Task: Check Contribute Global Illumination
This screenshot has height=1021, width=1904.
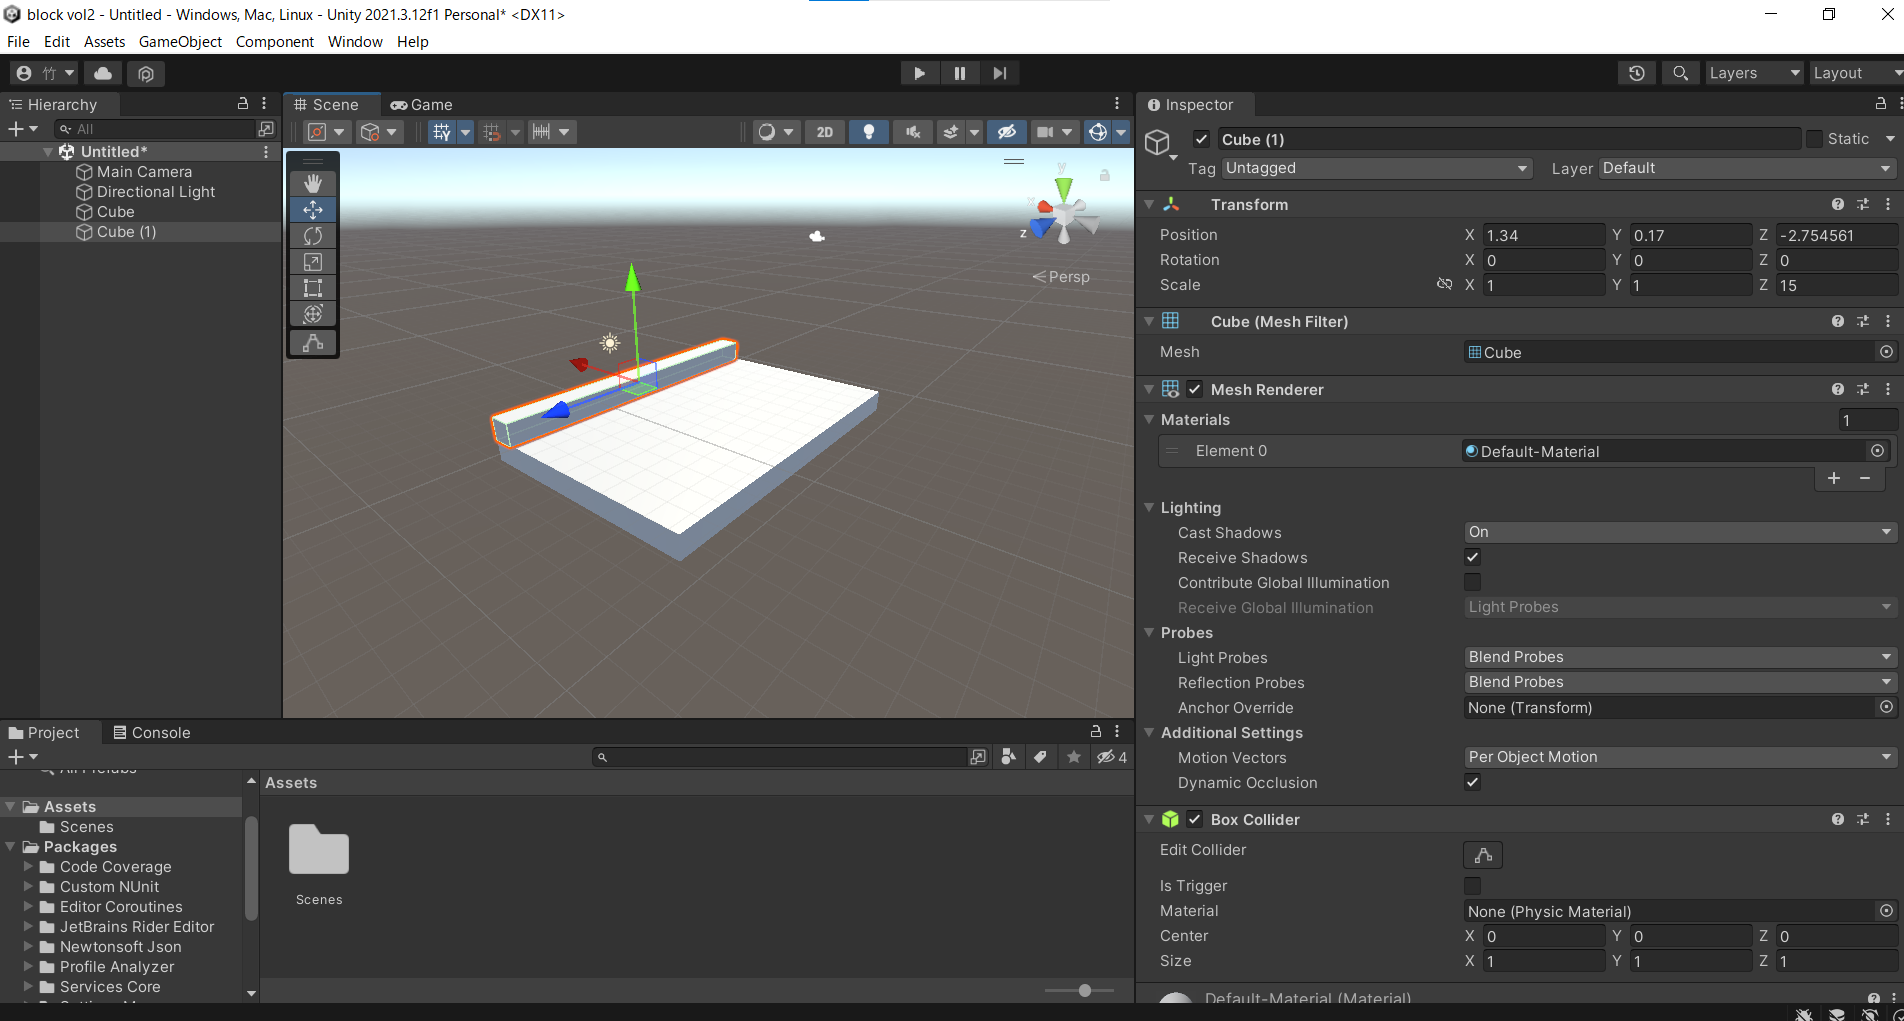Action: (x=1473, y=582)
